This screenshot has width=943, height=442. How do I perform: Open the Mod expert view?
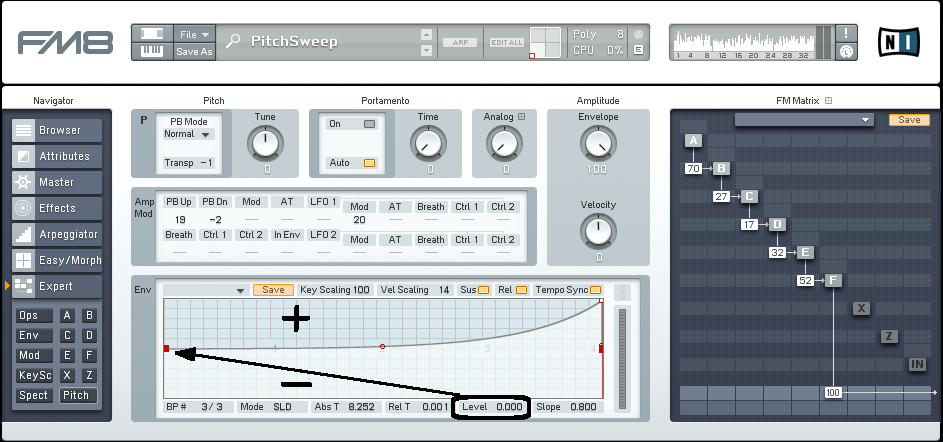pyautogui.click(x=34, y=355)
